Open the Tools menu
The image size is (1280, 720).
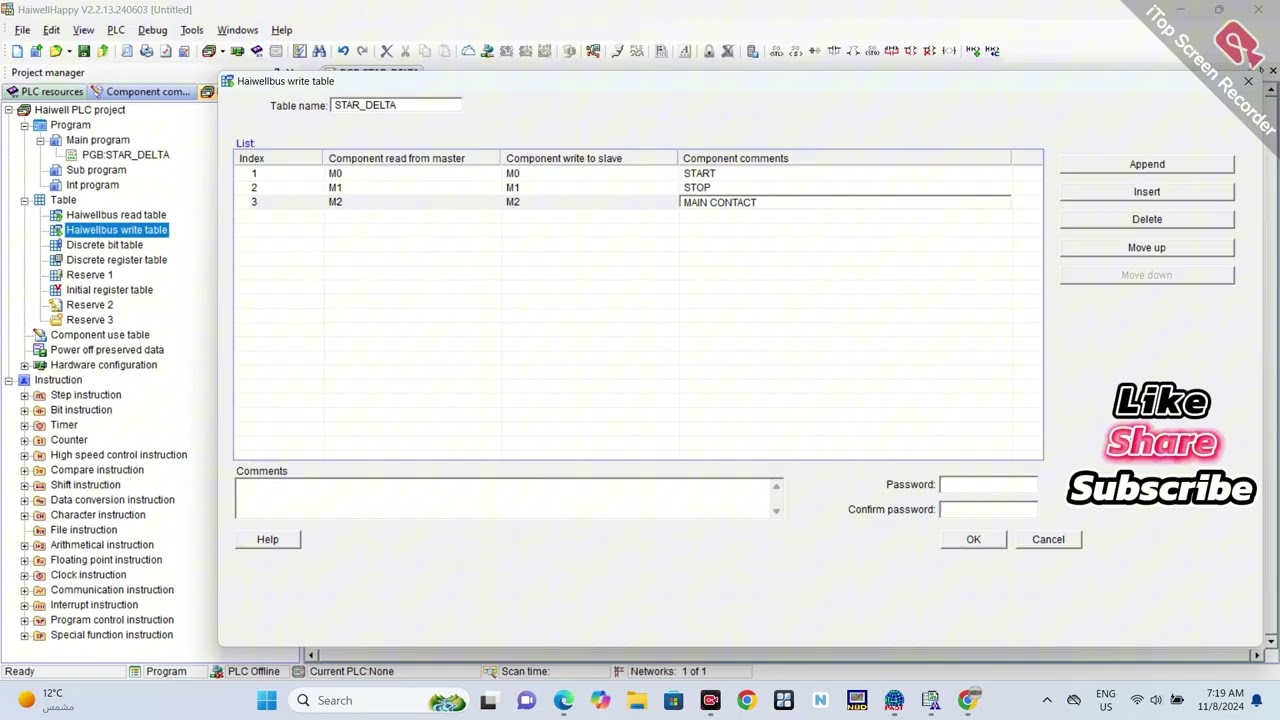191,30
